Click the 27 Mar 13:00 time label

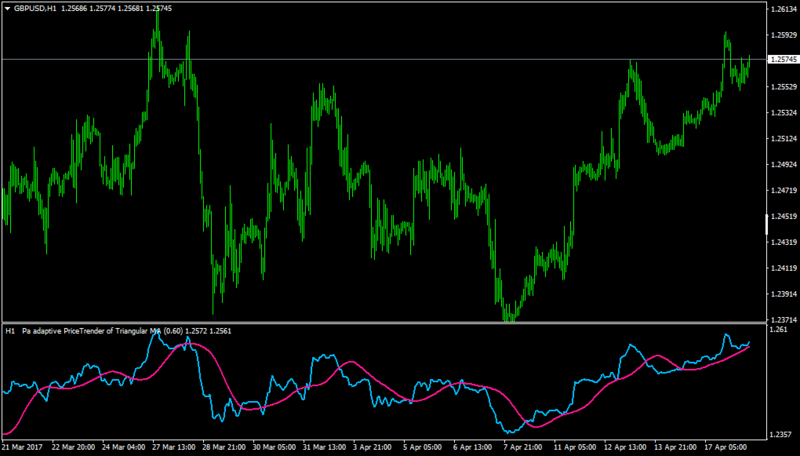click(173, 447)
